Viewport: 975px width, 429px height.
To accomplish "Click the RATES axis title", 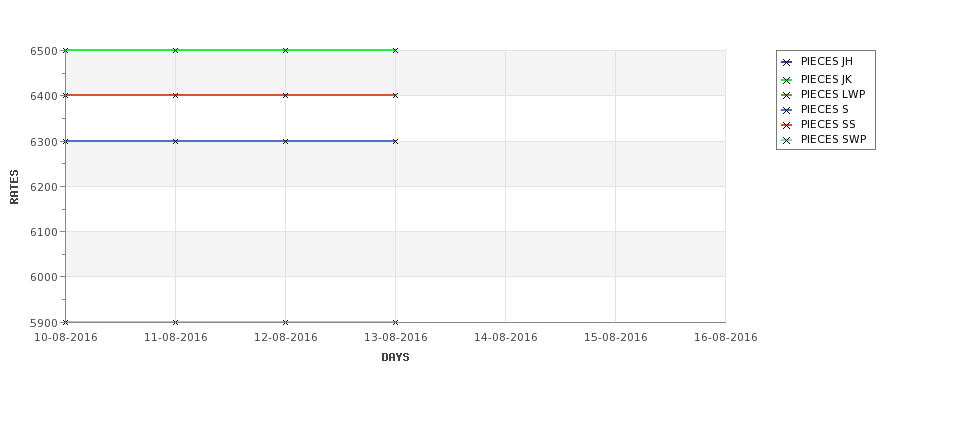I will point(14,187).
